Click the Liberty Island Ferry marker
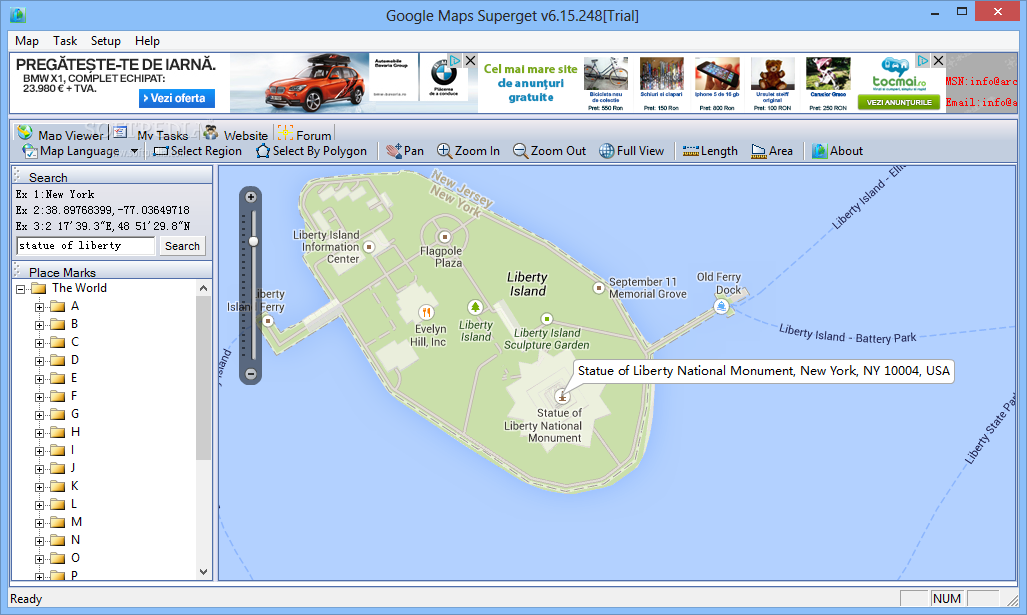This screenshot has height=615, width=1027. 267,321
